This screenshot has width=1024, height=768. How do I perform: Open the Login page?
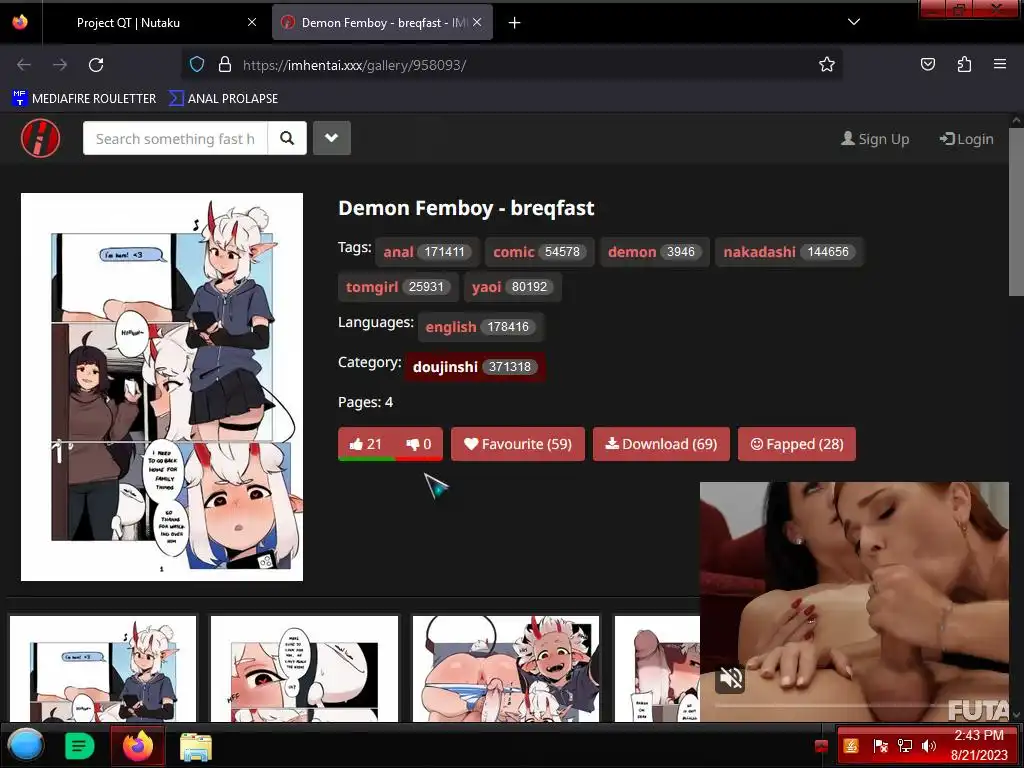coord(967,139)
